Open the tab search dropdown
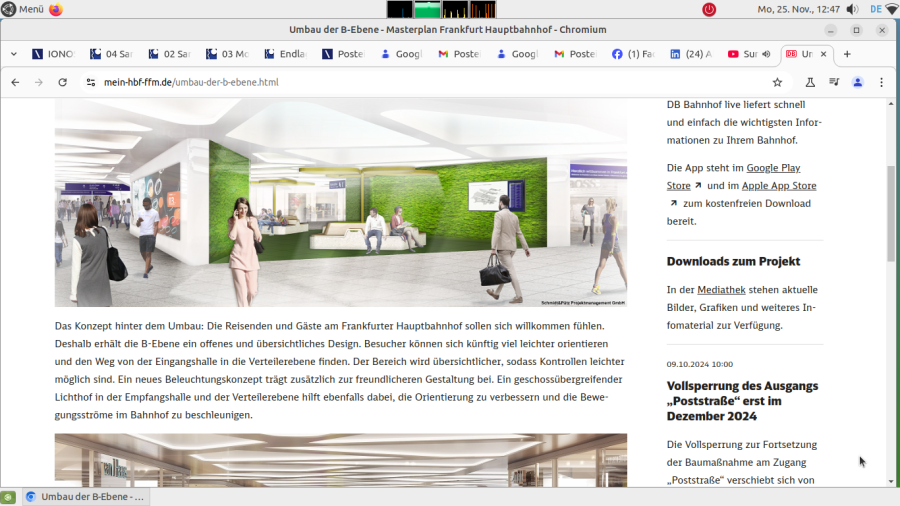This screenshot has height=506, width=900. (x=14, y=54)
